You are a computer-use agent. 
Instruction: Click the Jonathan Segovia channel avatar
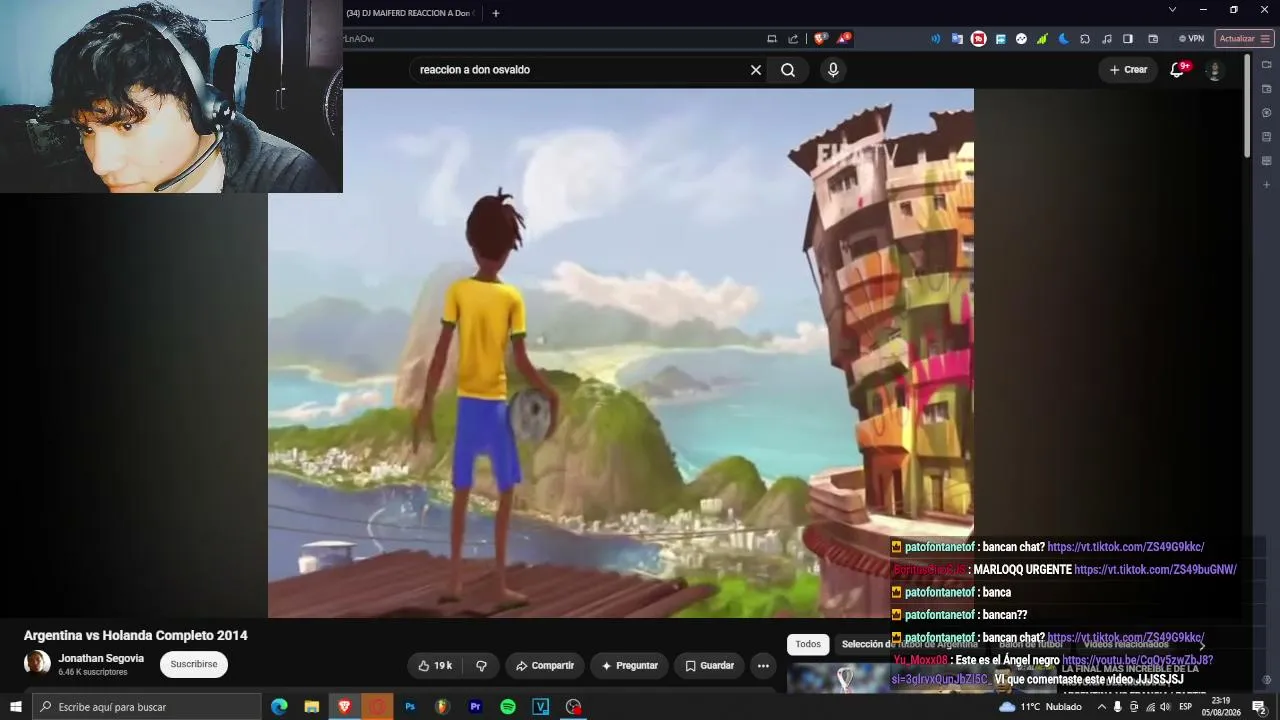pos(37,664)
